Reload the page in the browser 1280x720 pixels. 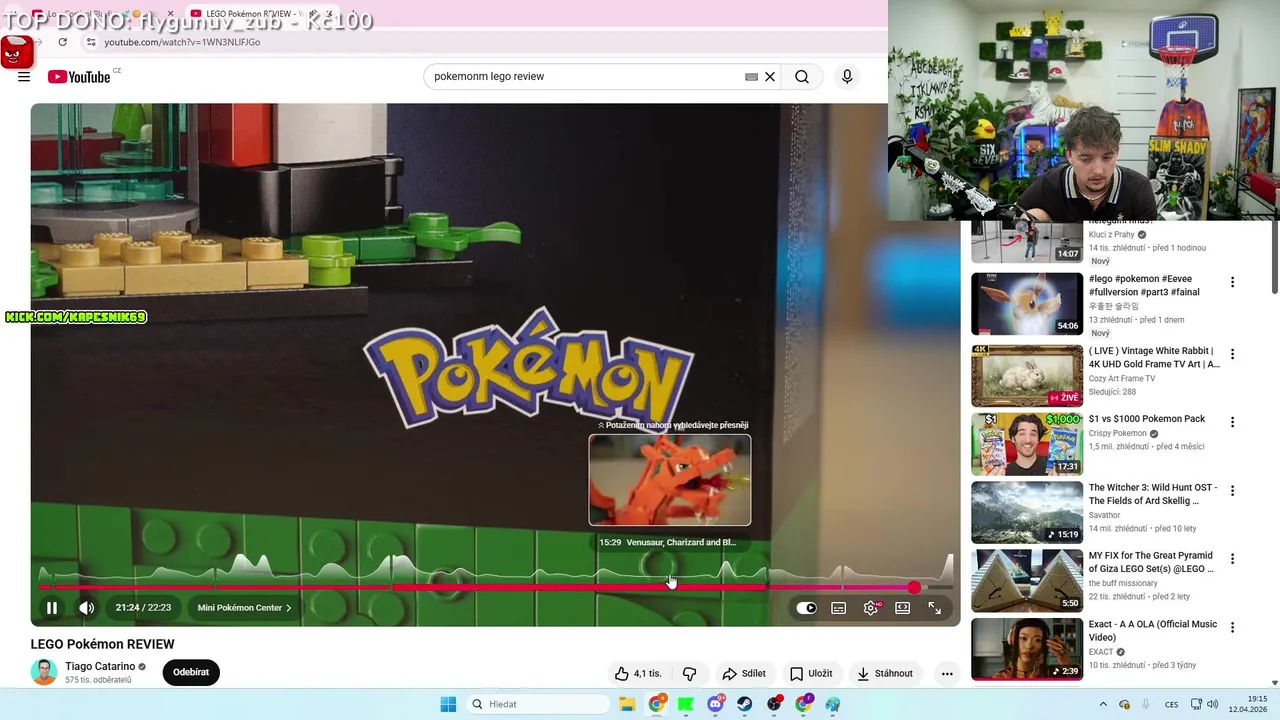click(x=62, y=42)
